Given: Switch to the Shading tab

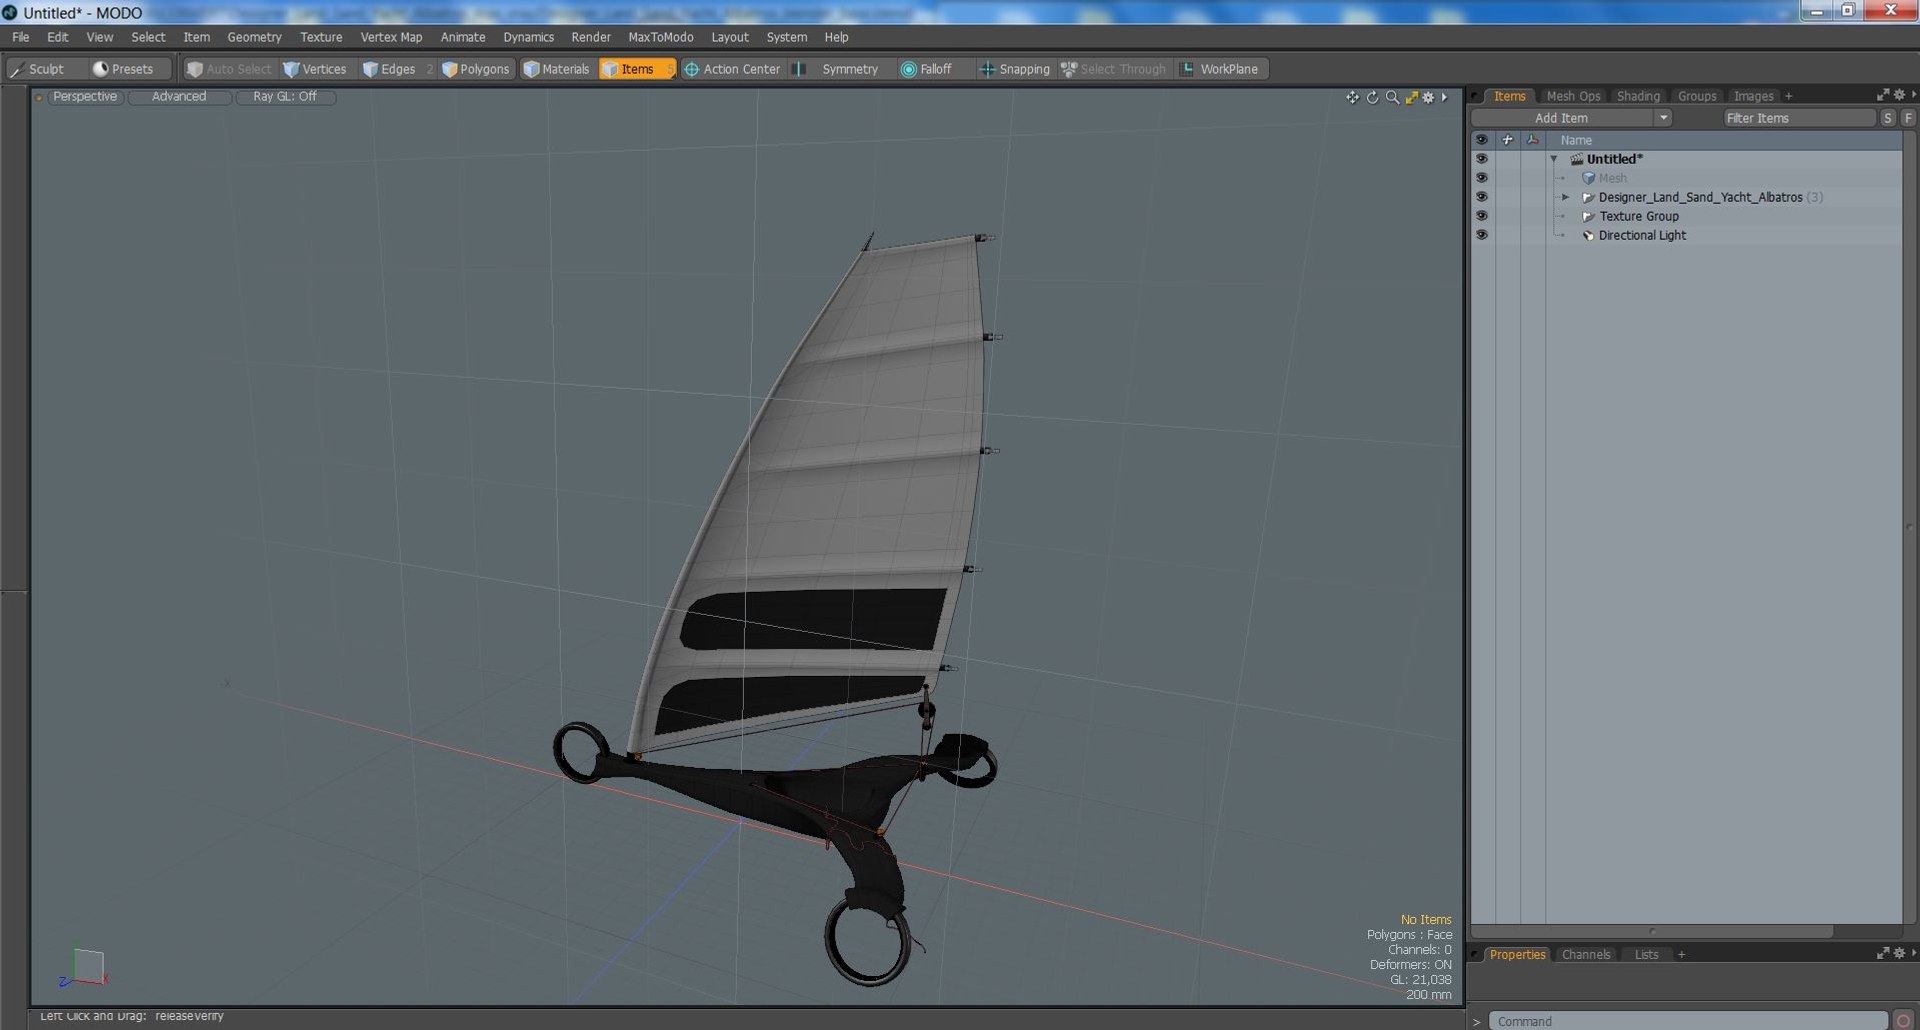Looking at the screenshot, I should pos(1638,96).
